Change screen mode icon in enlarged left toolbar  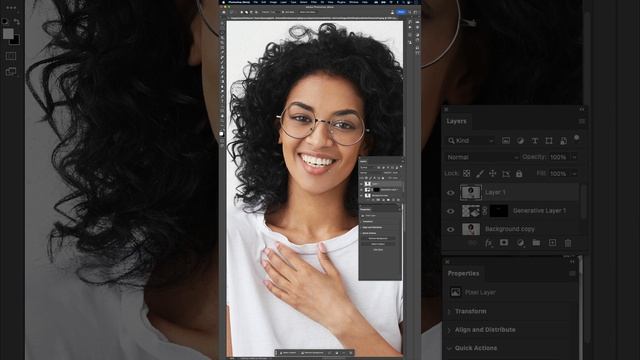(11, 71)
